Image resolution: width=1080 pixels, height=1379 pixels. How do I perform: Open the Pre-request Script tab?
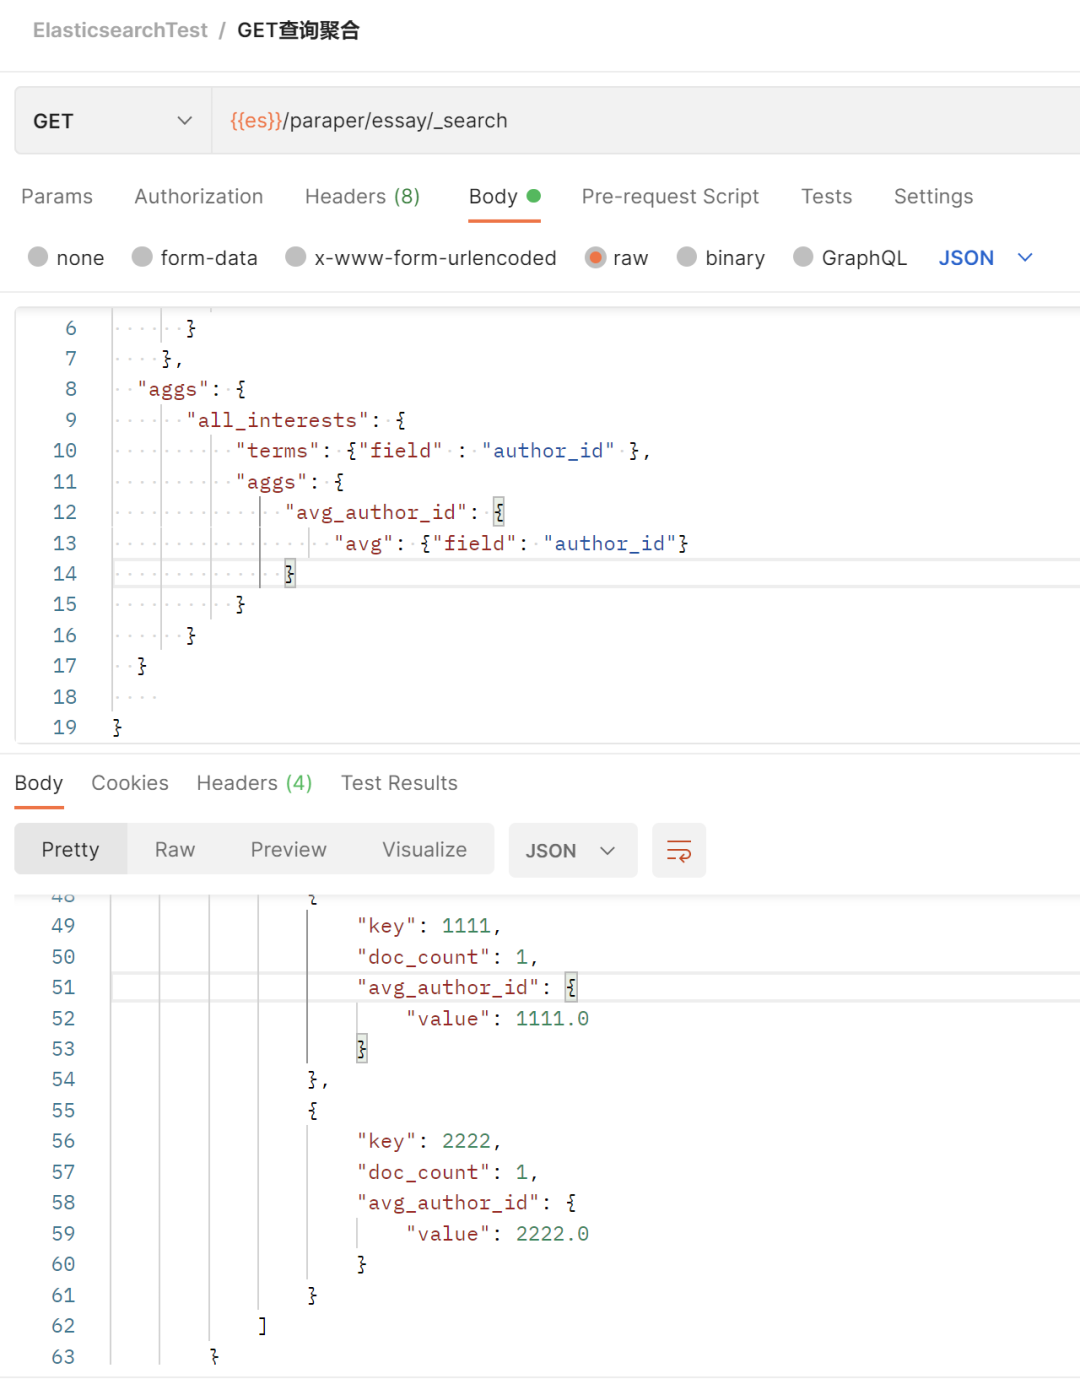coord(670,197)
